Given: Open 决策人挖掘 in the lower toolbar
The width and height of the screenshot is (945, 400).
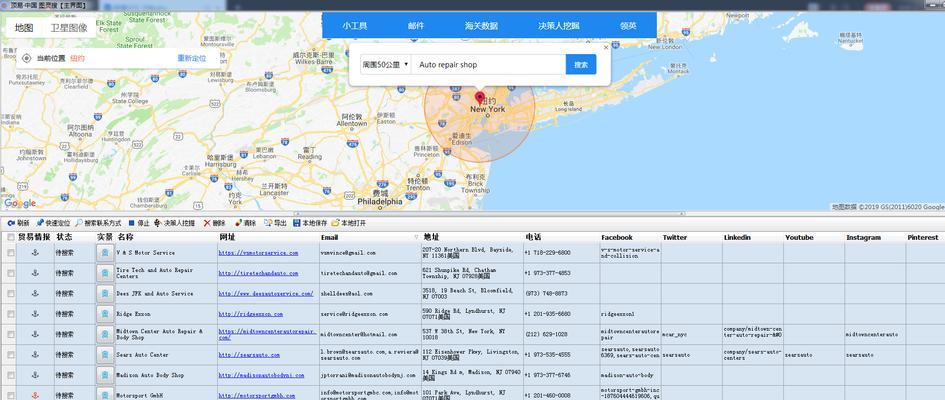Looking at the screenshot, I should pyautogui.click(x=175, y=223).
